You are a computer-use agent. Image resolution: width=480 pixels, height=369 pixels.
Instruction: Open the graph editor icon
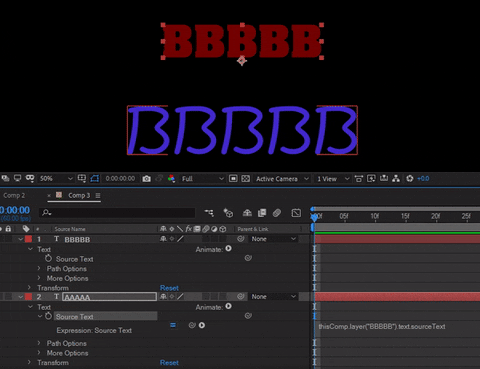pyautogui.click(x=296, y=213)
